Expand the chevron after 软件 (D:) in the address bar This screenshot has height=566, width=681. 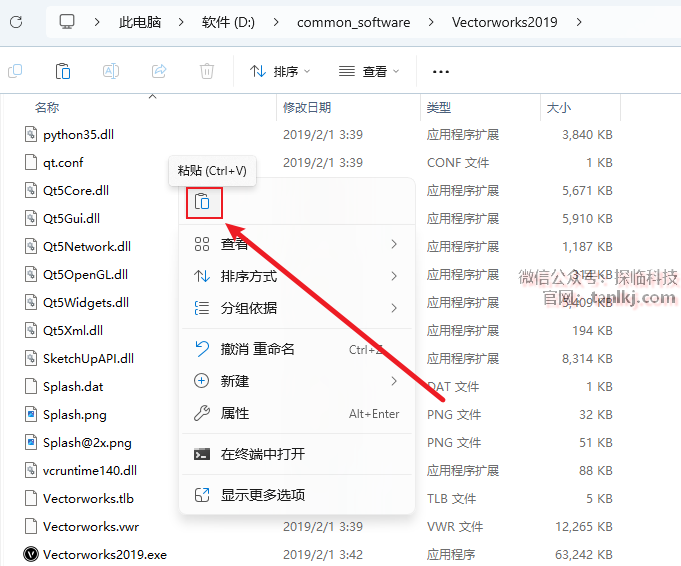tap(276, 22)
